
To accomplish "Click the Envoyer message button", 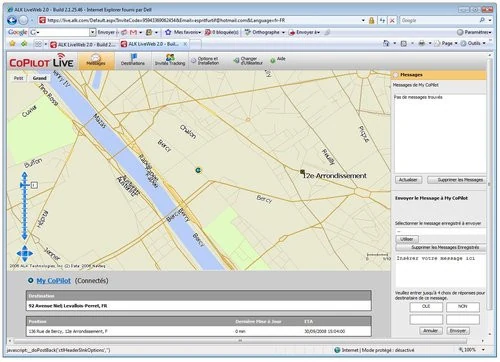I will 458,331.
